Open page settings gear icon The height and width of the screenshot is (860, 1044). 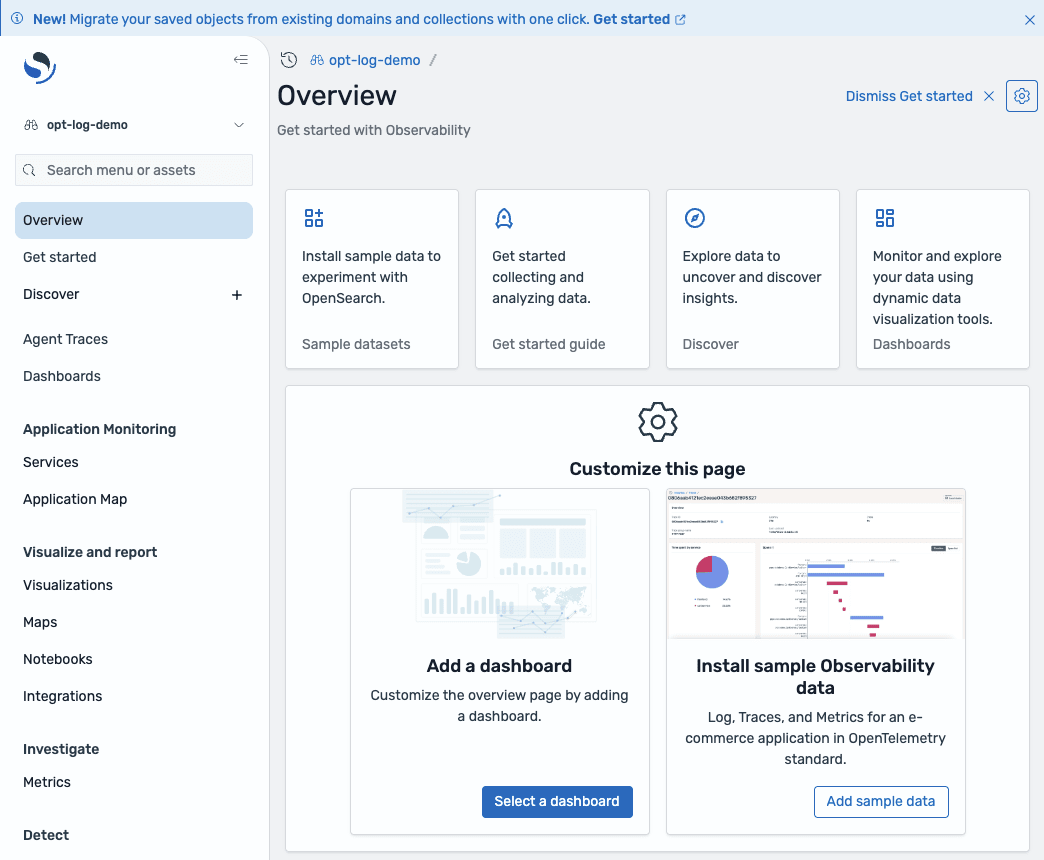[x=1021, y=96]
